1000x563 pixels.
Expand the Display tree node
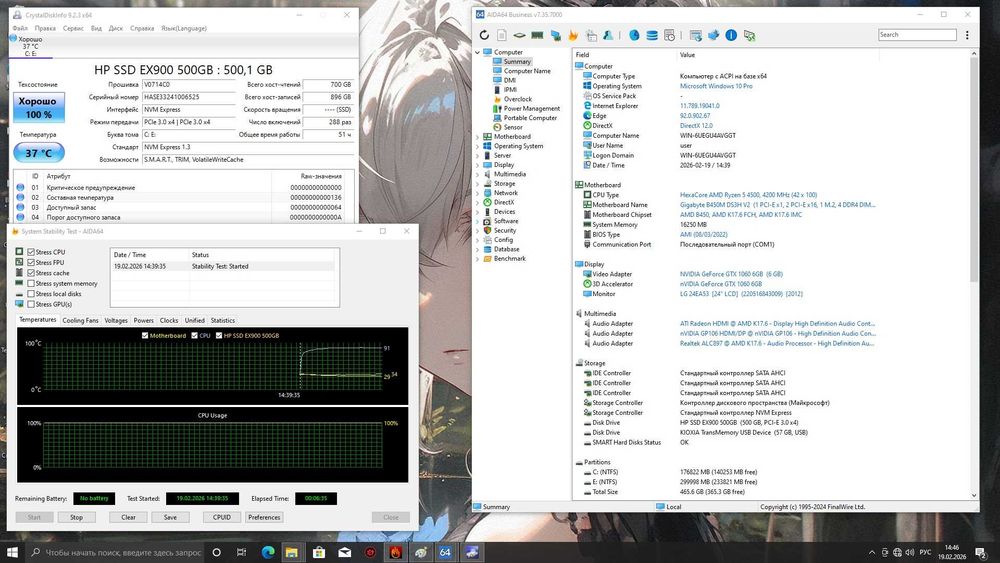tap(477, 165)
